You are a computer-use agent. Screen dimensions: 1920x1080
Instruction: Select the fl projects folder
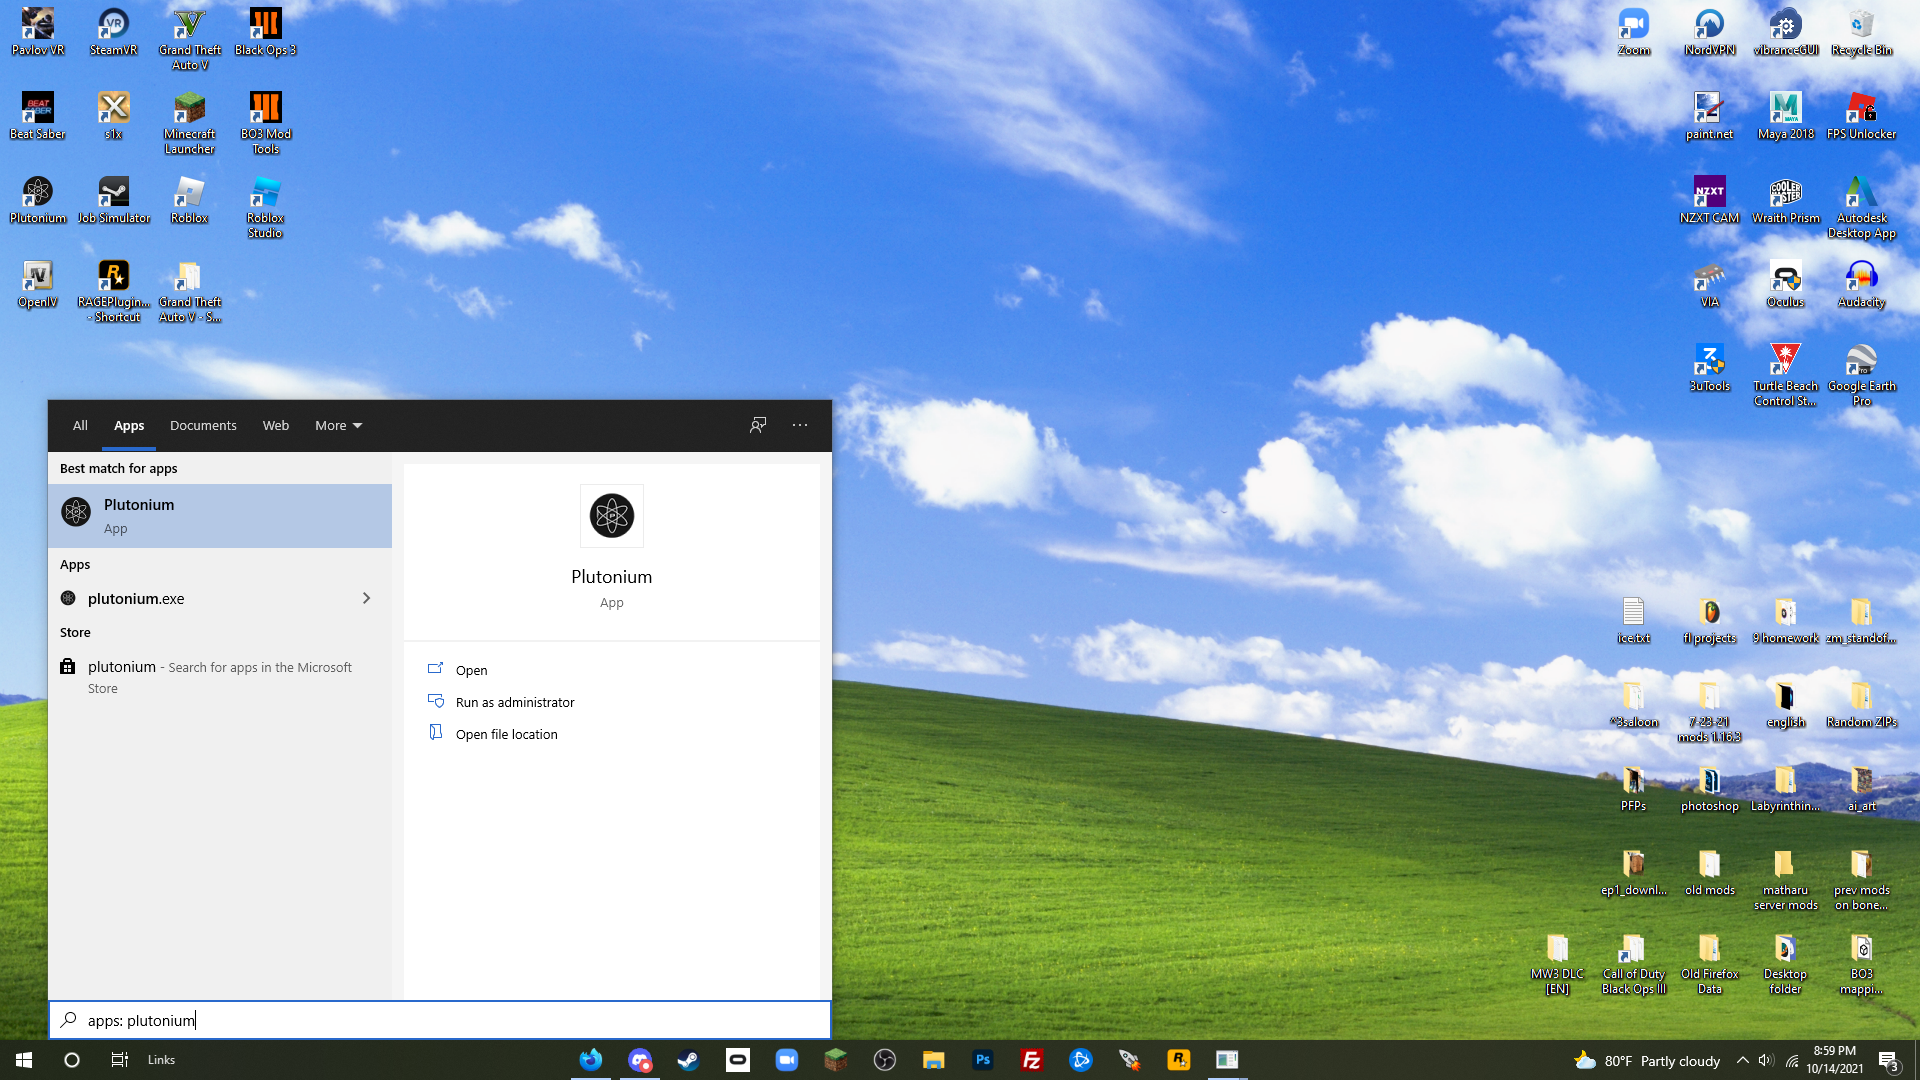1709,620
